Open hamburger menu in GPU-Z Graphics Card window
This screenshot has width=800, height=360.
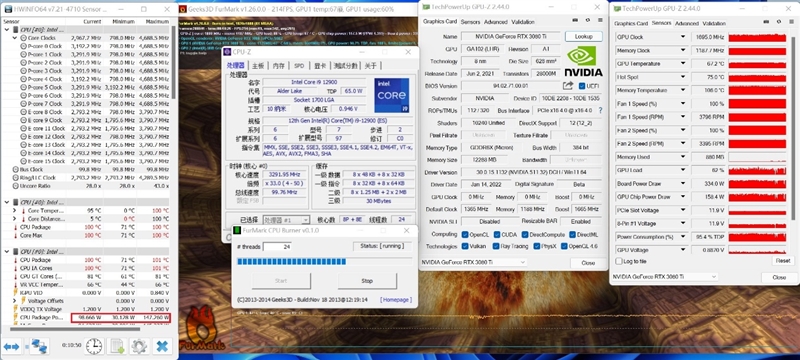click(600, 20)
